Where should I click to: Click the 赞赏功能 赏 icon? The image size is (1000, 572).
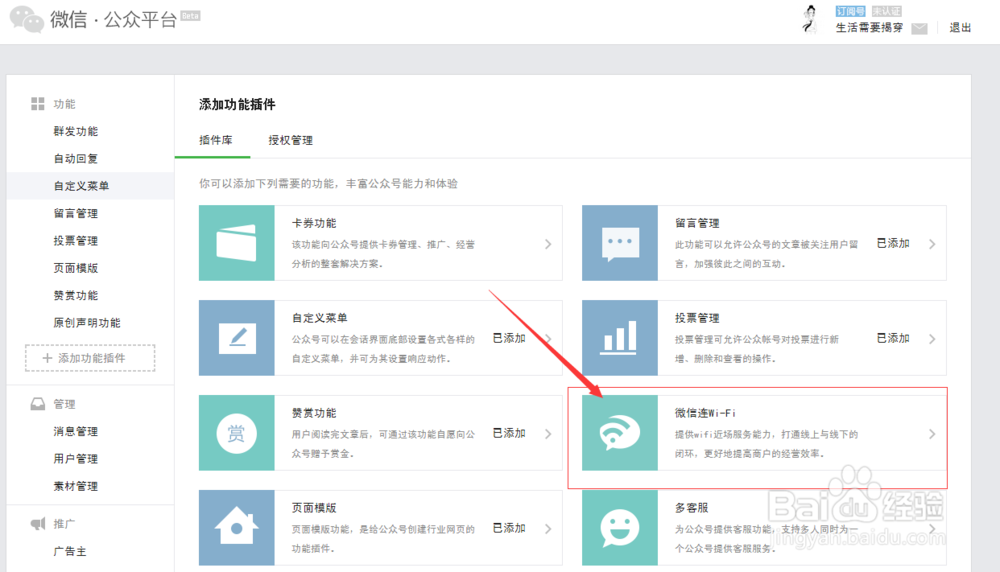tap(237, 433)
